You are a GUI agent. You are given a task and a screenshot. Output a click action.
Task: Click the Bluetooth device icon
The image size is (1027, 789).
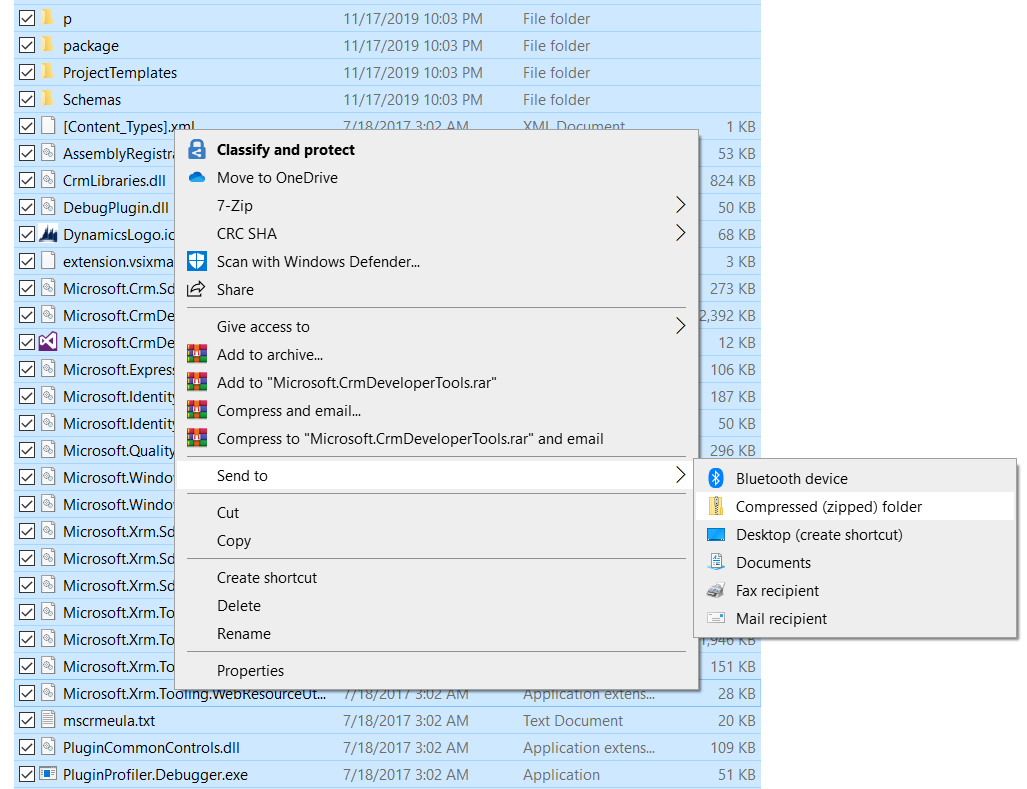tap(716, 479)
